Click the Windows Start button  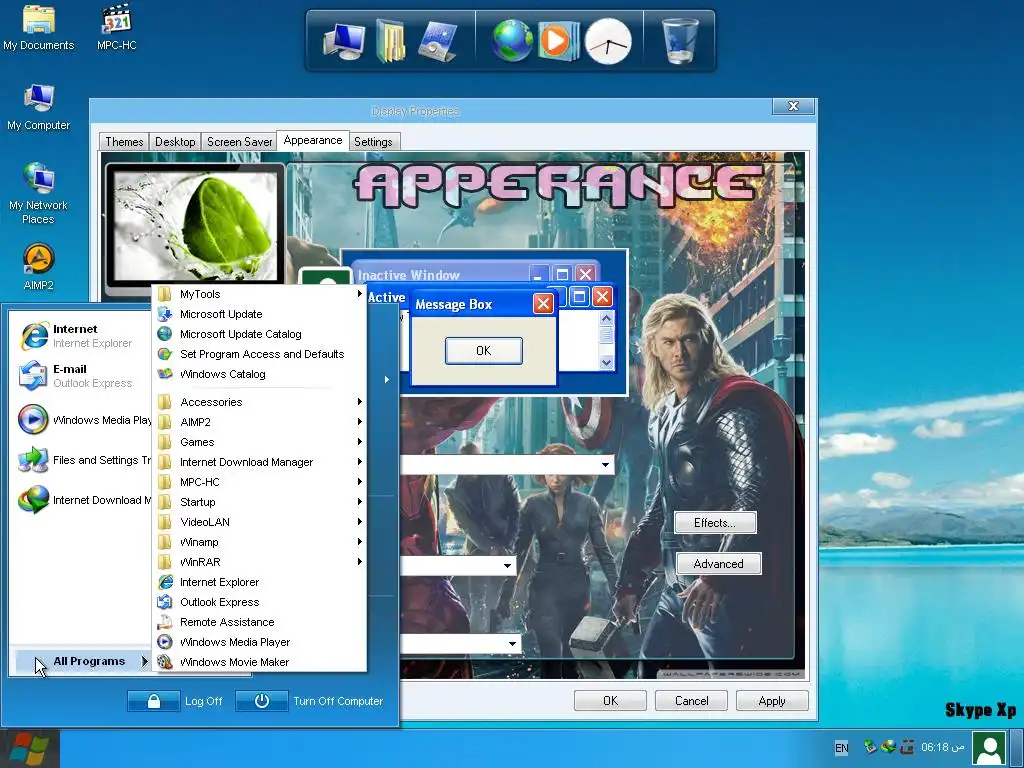click(29, 749)
